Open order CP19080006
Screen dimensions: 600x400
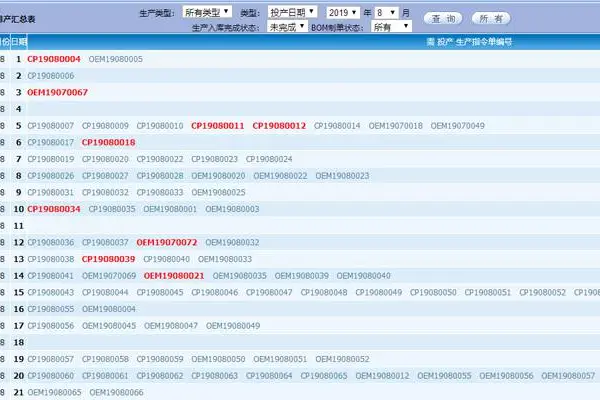tap(51, 76)
